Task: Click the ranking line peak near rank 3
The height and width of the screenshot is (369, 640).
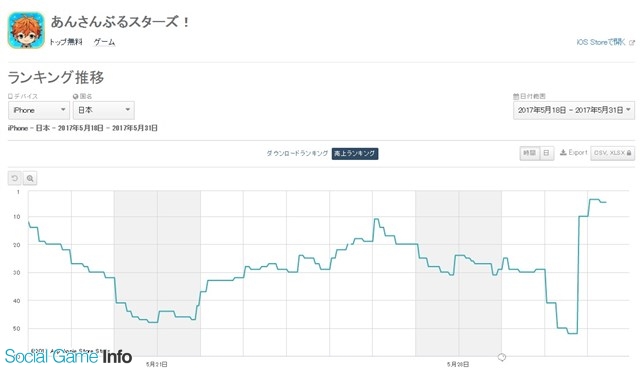Action: tap(594, 200)
